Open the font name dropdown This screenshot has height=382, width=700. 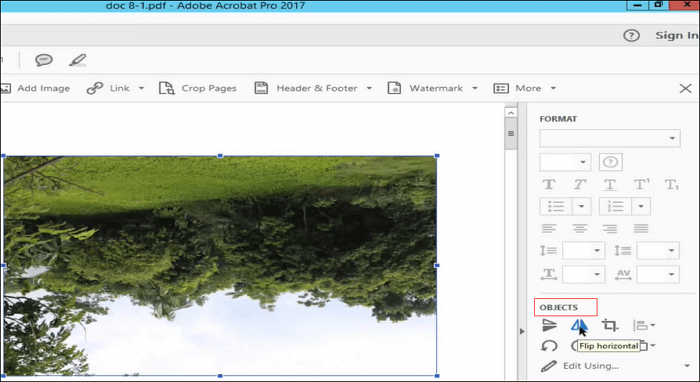tap(610, 138)
